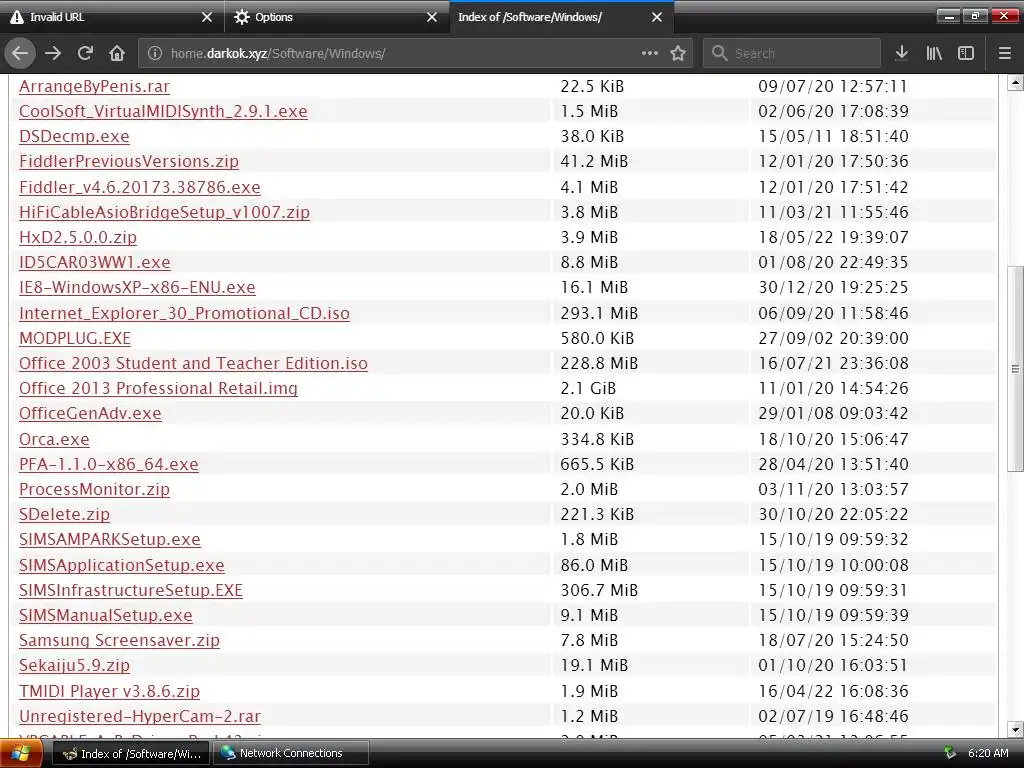Download SDelete.zip
This screenshot has height=768, width=1024.
point(64,514)
